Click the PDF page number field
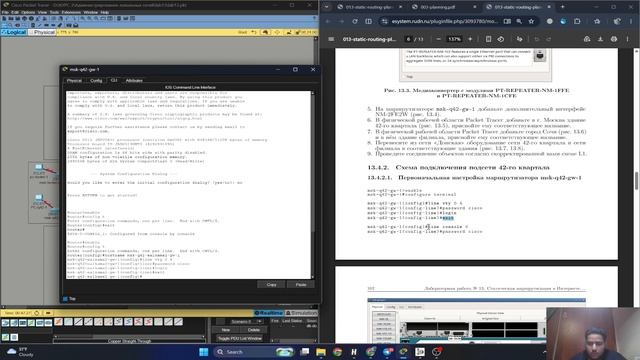This screenshot has width=640, height=360. (408, 39)
